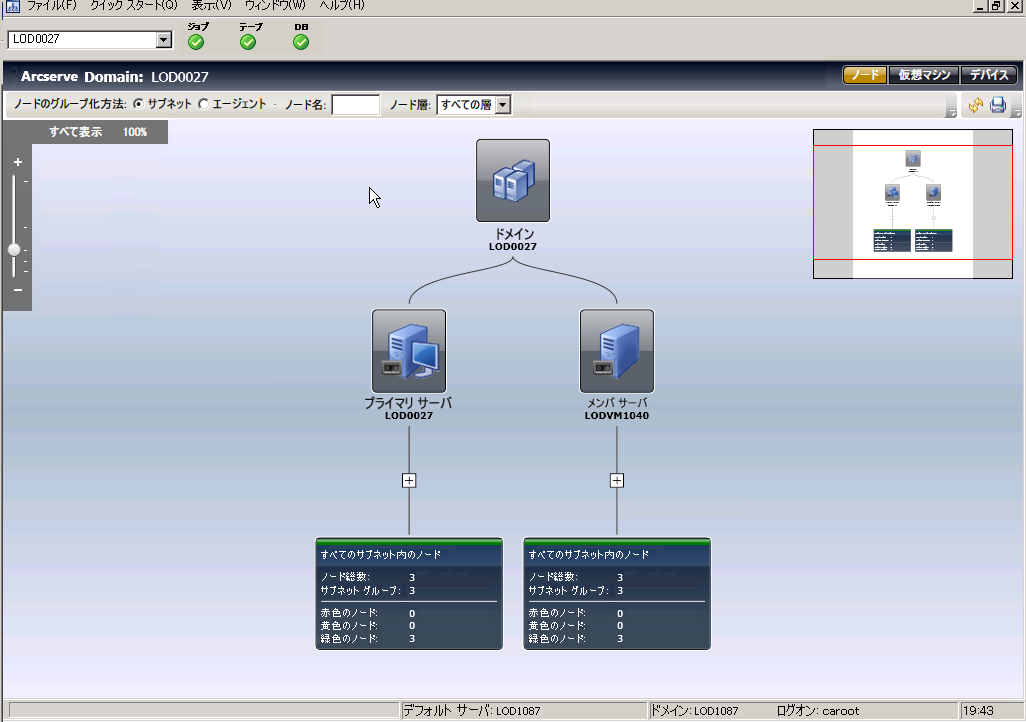Click the zoom slider handle
This screenshot has width=1026, height=722.
click(14, 250)
